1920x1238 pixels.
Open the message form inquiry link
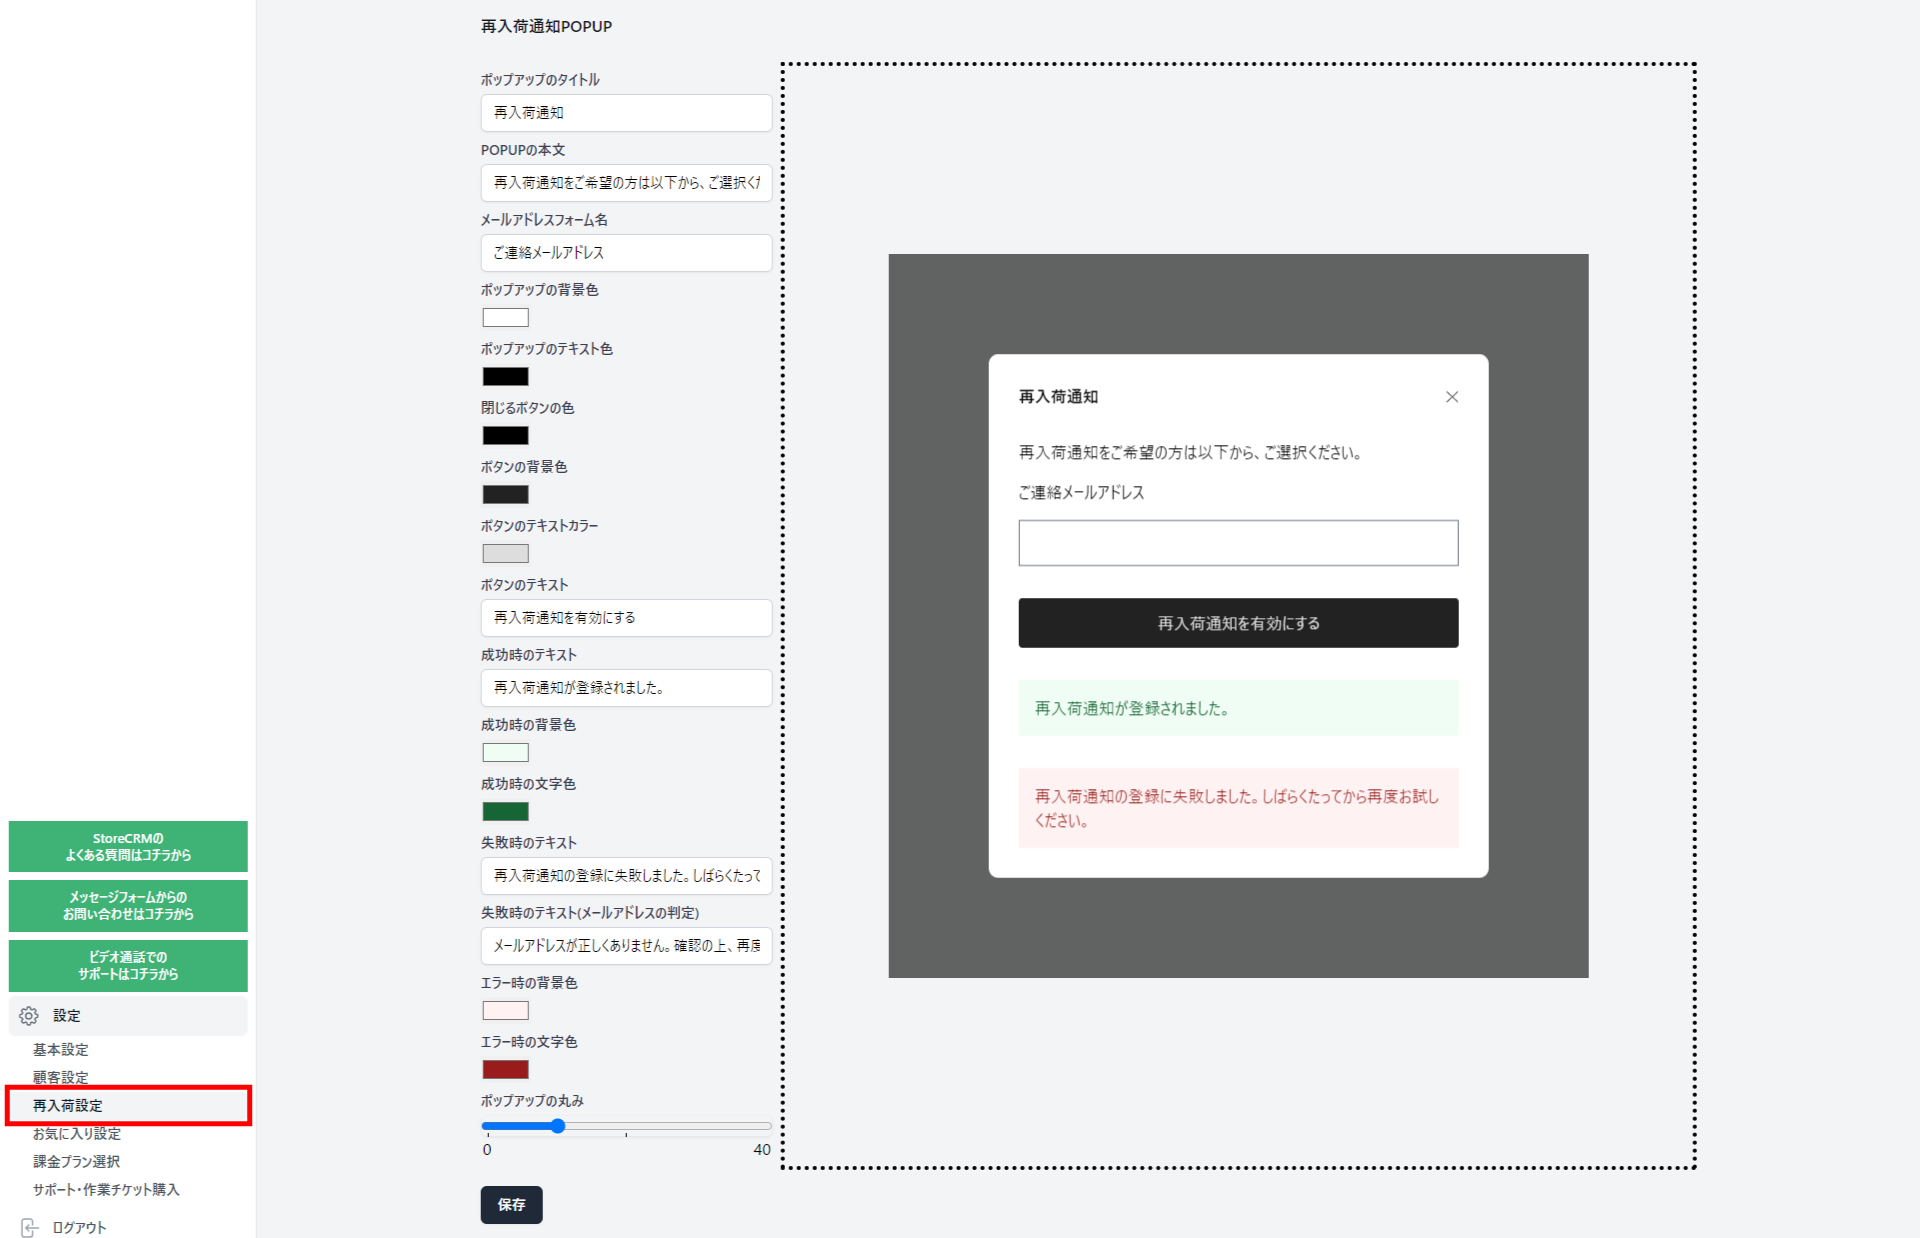click(x=127, y=905)
